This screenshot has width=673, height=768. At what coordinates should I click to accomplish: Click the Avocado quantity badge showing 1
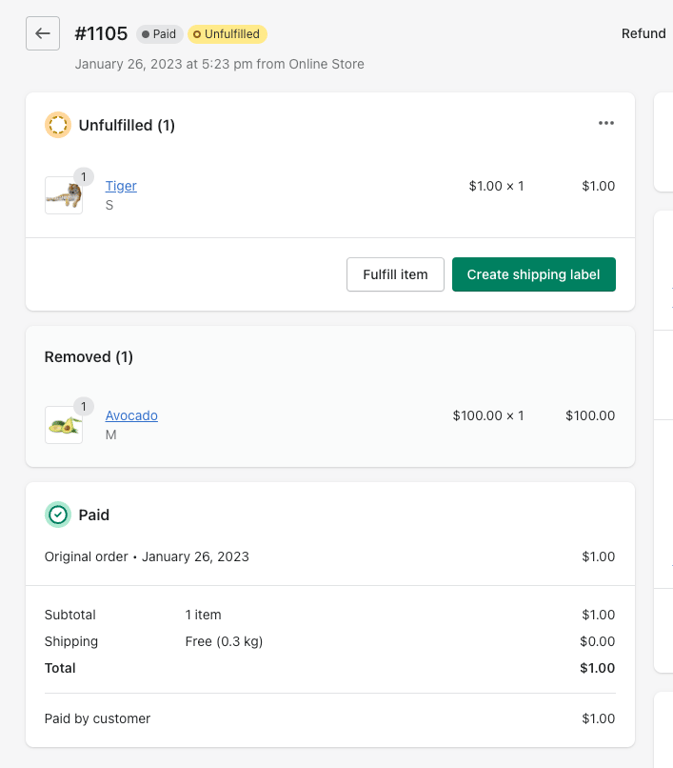coord(84,407)
